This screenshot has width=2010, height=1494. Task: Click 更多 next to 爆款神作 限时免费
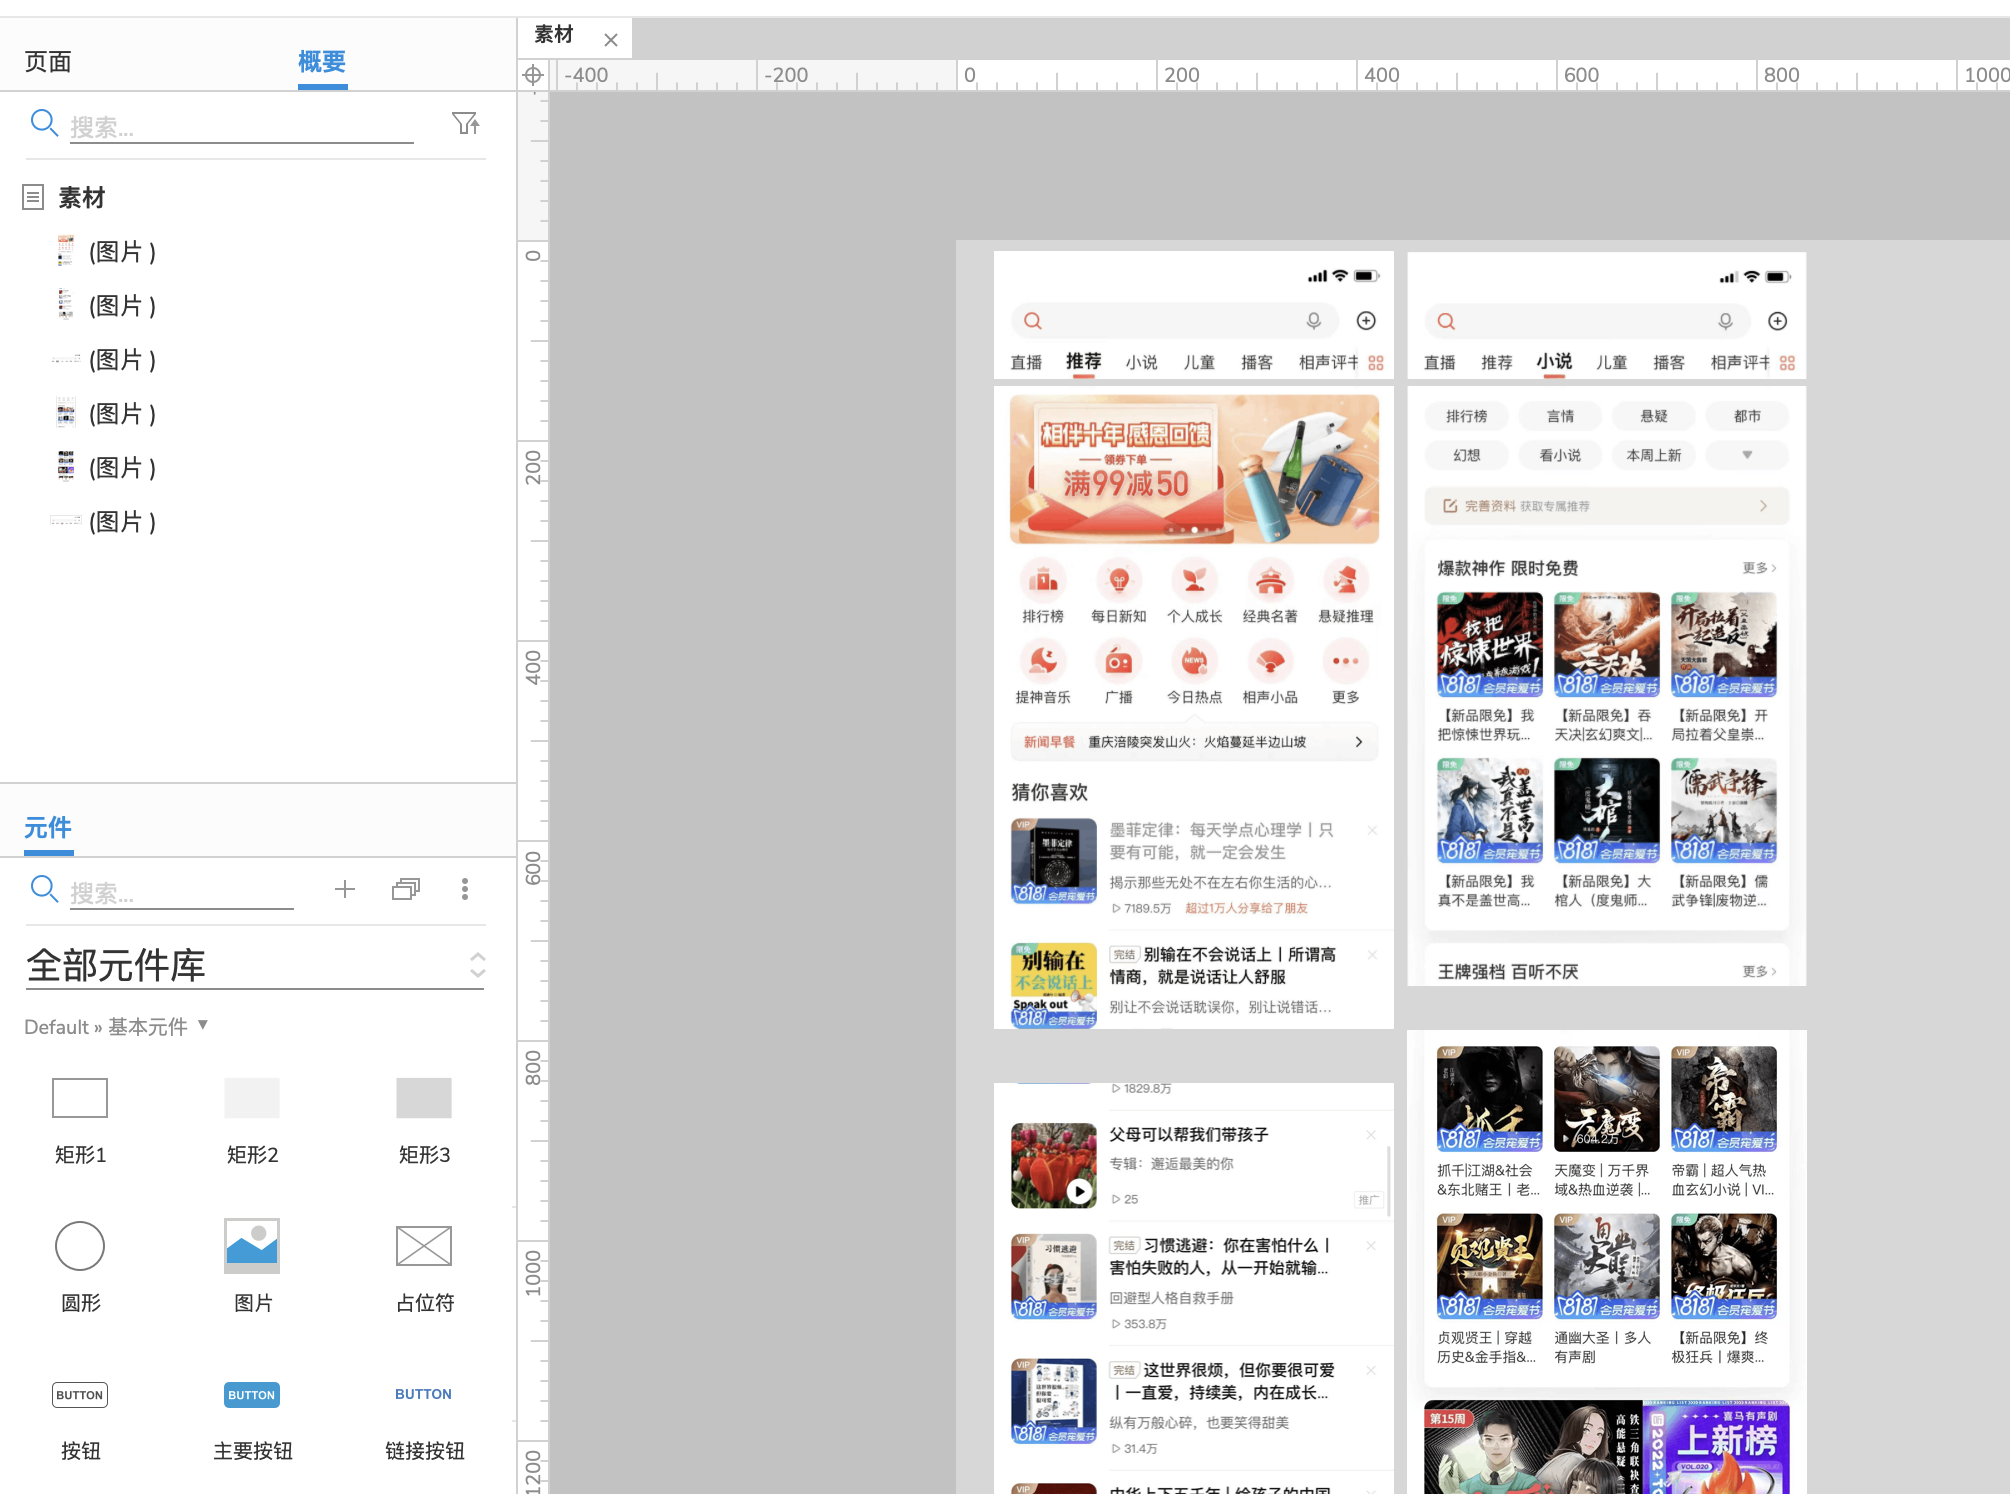(x=1759, y=568)
